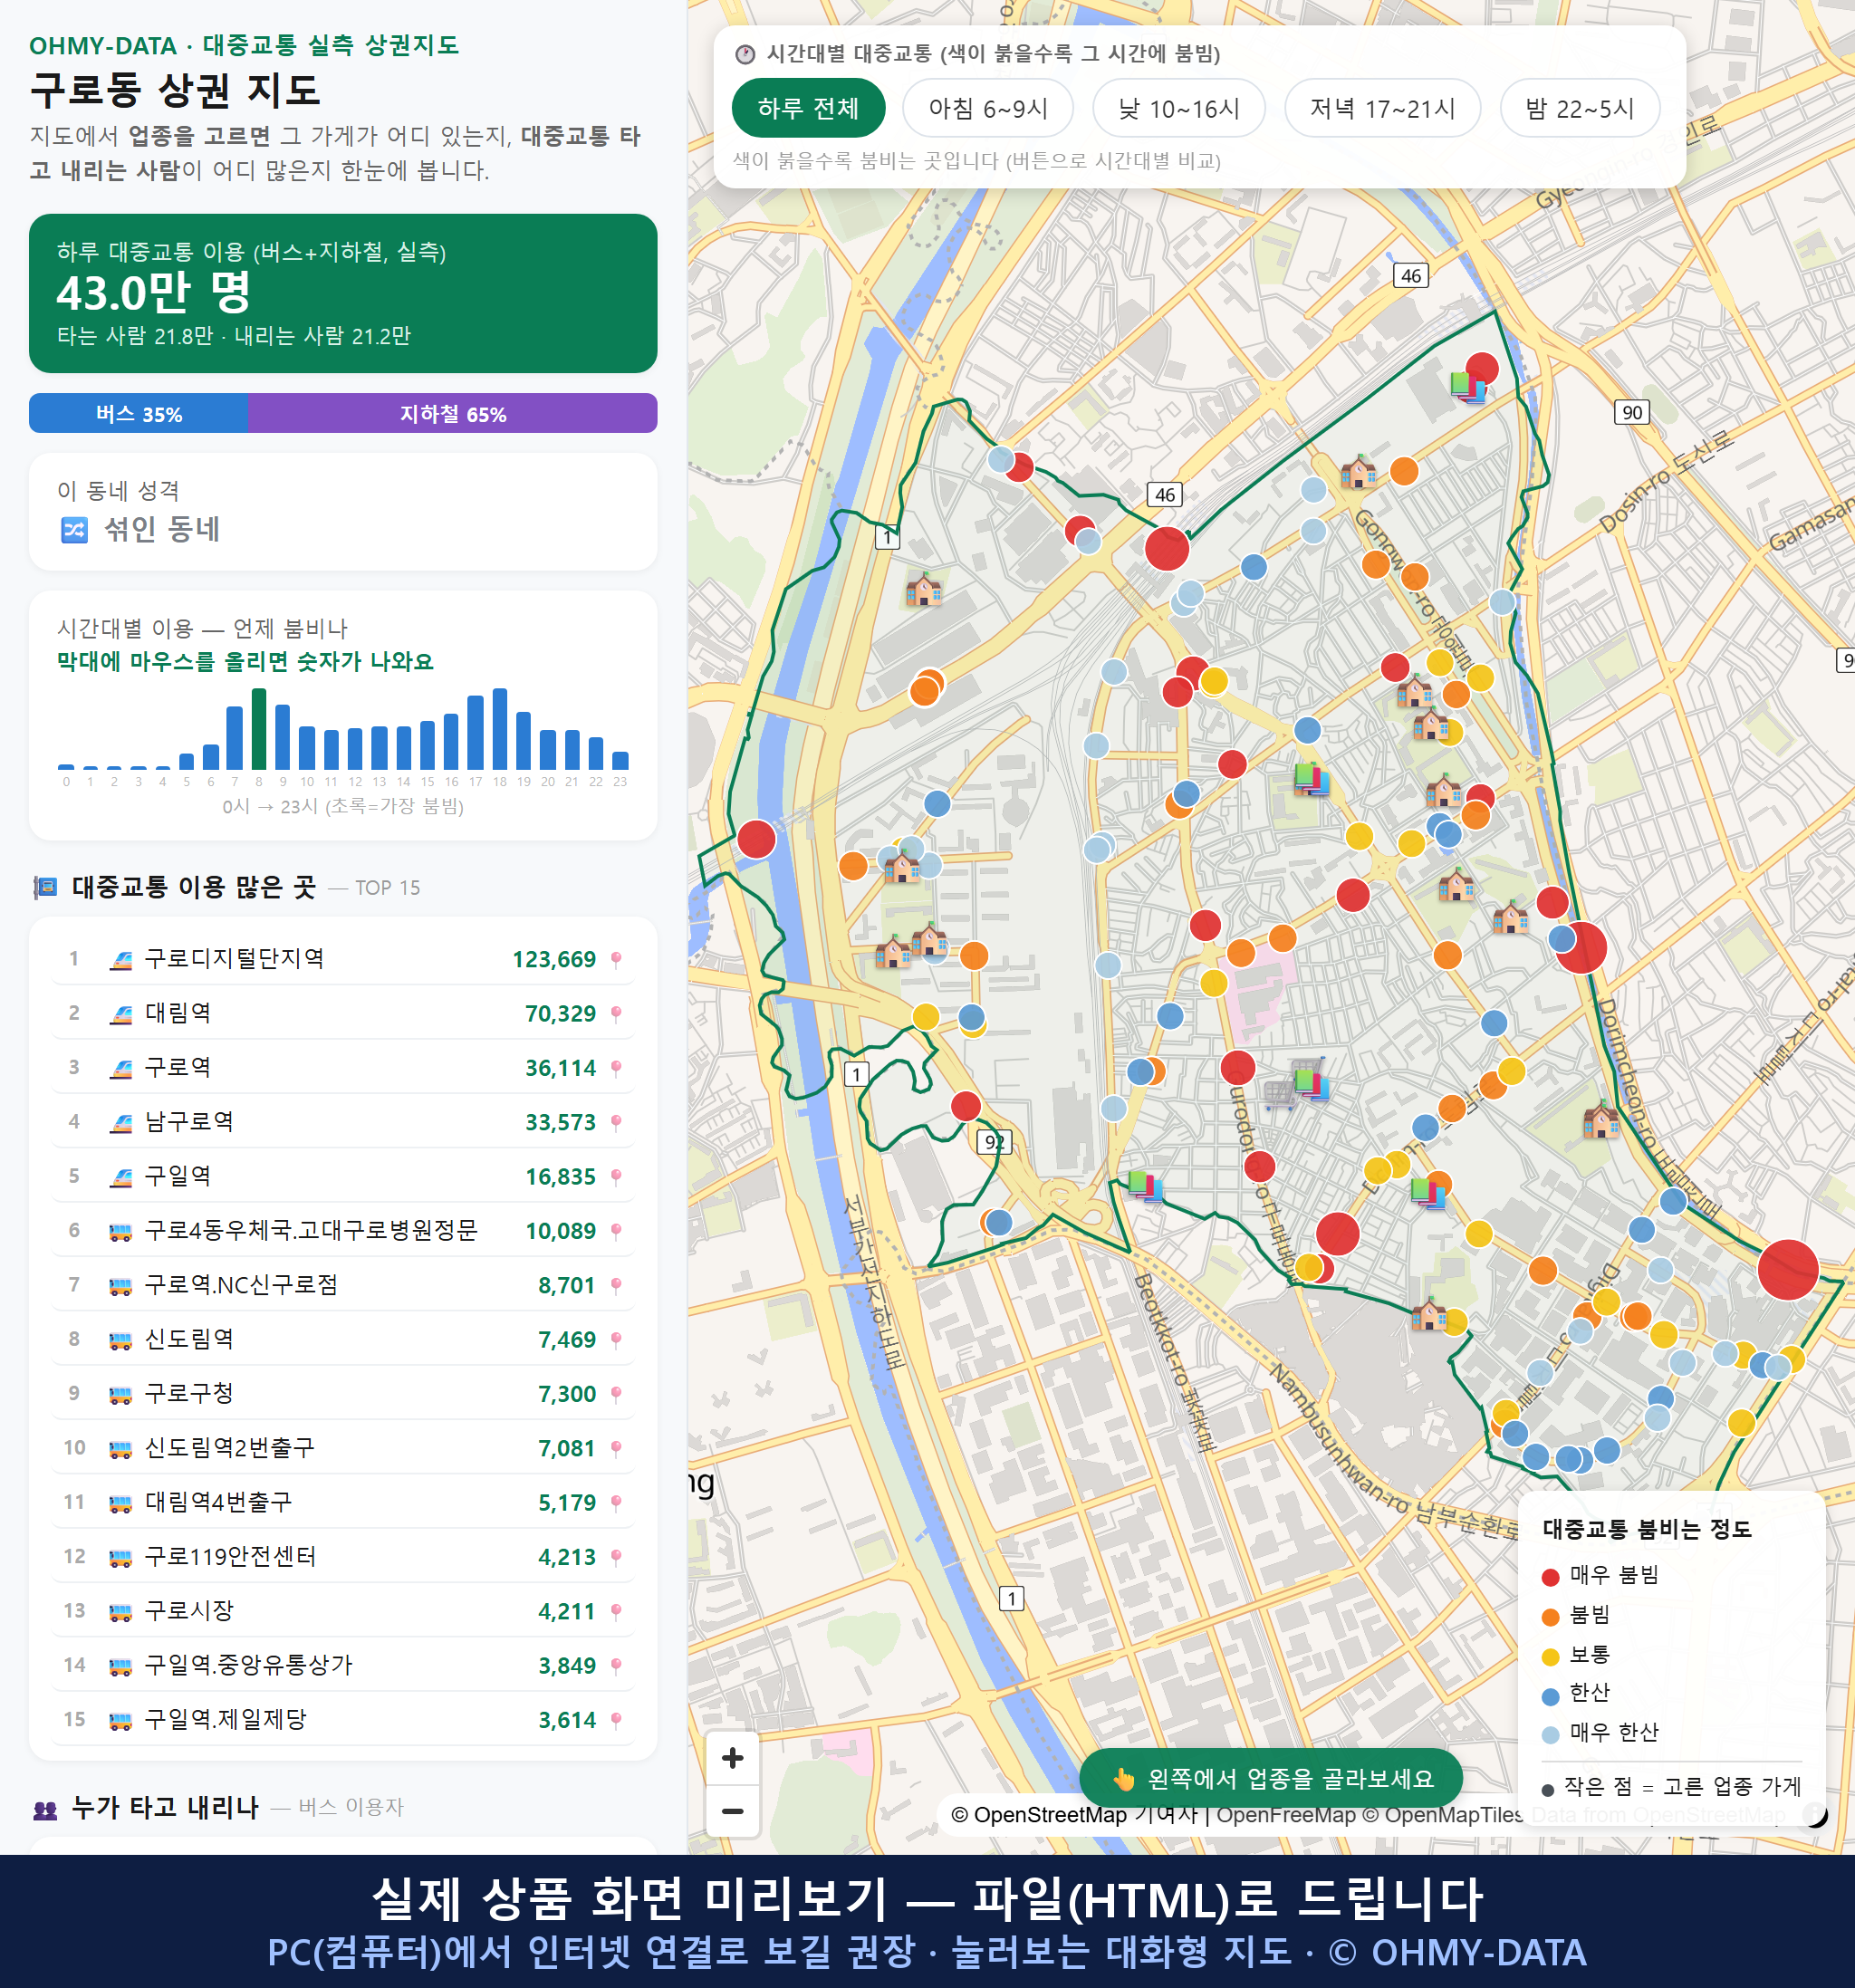Select the 구로119안전센터 list entry
This screenshot has width=1855, height=1988.
click(x=343, y=1556)
